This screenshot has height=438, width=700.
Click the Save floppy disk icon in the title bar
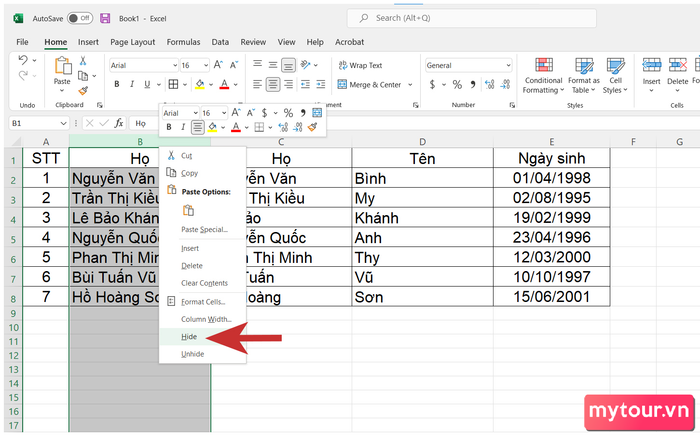tap(105, 18)
